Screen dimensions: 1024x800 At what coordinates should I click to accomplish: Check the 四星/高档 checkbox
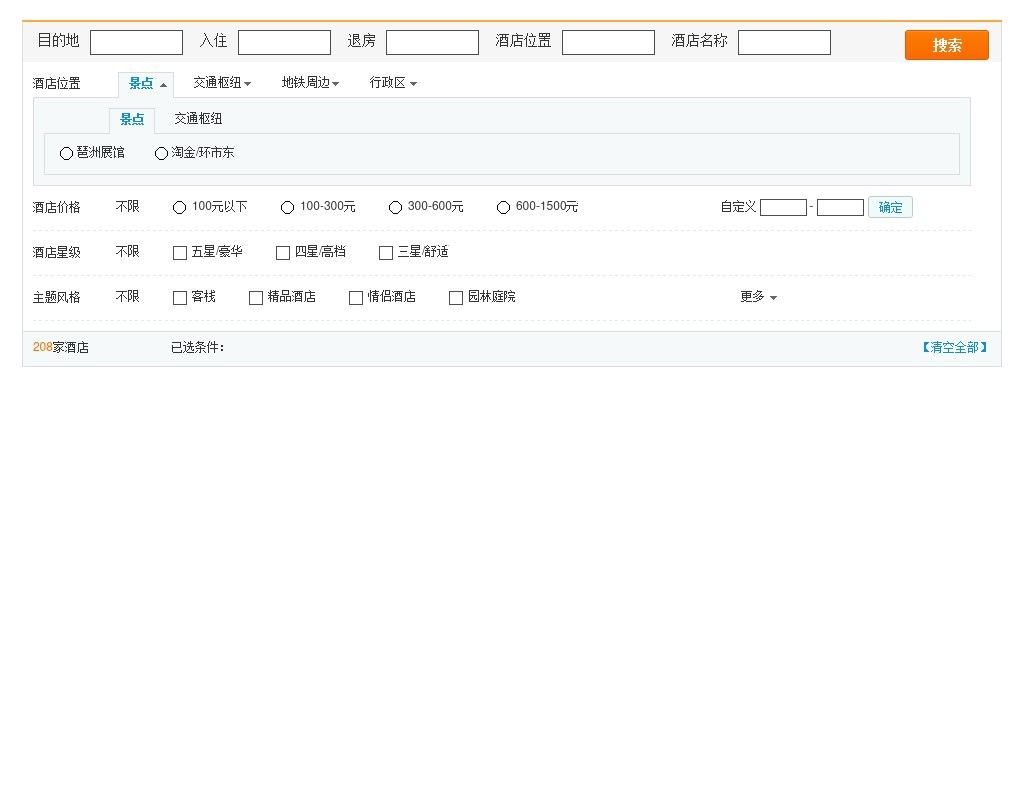point(283,253)
